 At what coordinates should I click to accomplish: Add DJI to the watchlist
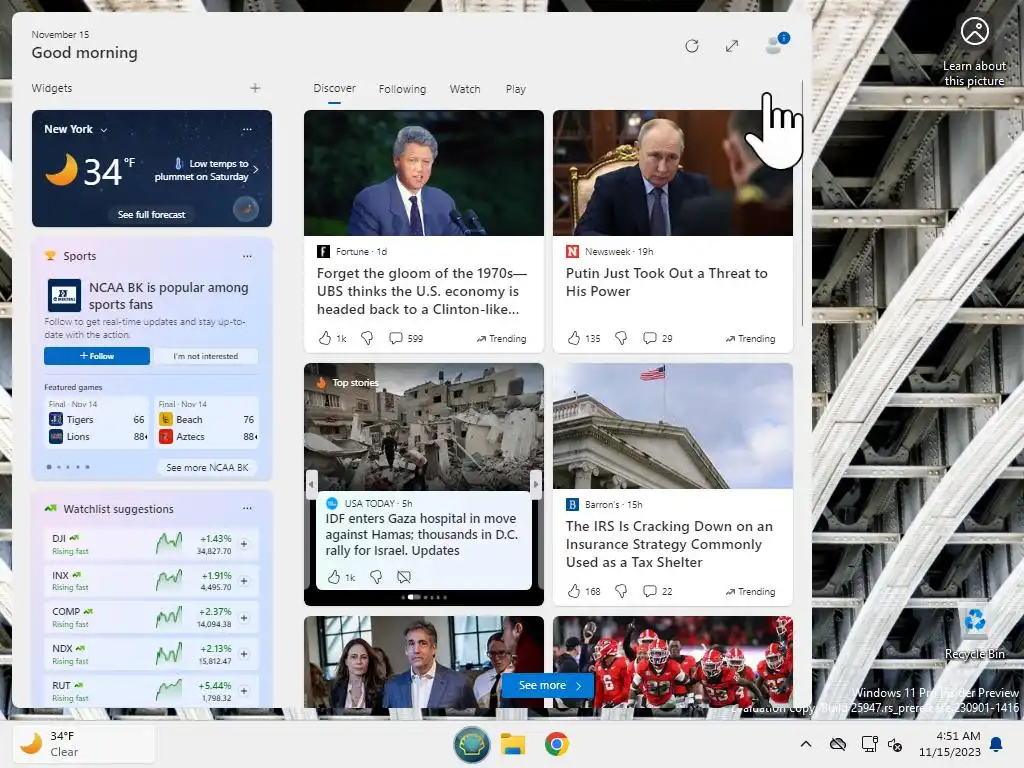click(x=244, y=544)
